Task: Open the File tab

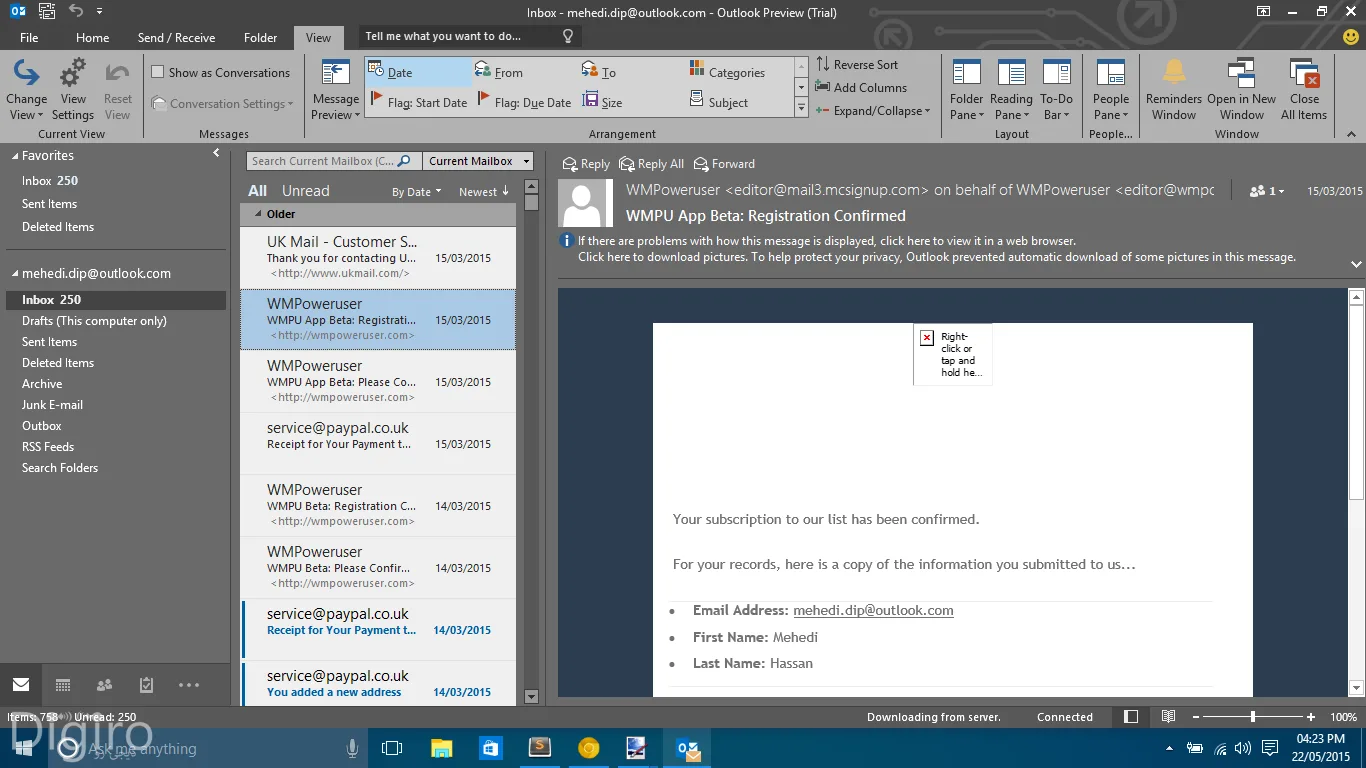Action: (29, 38)
